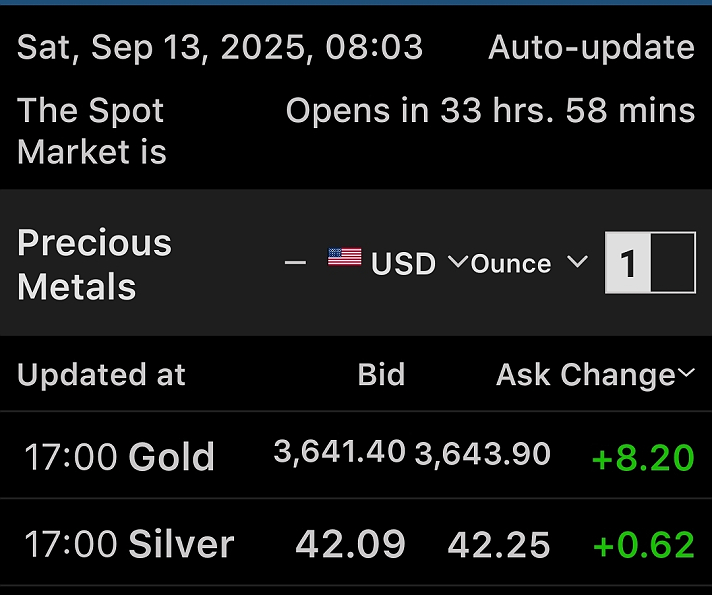Sort by the Ask column header
The width and height of the screenshot is (712, 595).
523,375
